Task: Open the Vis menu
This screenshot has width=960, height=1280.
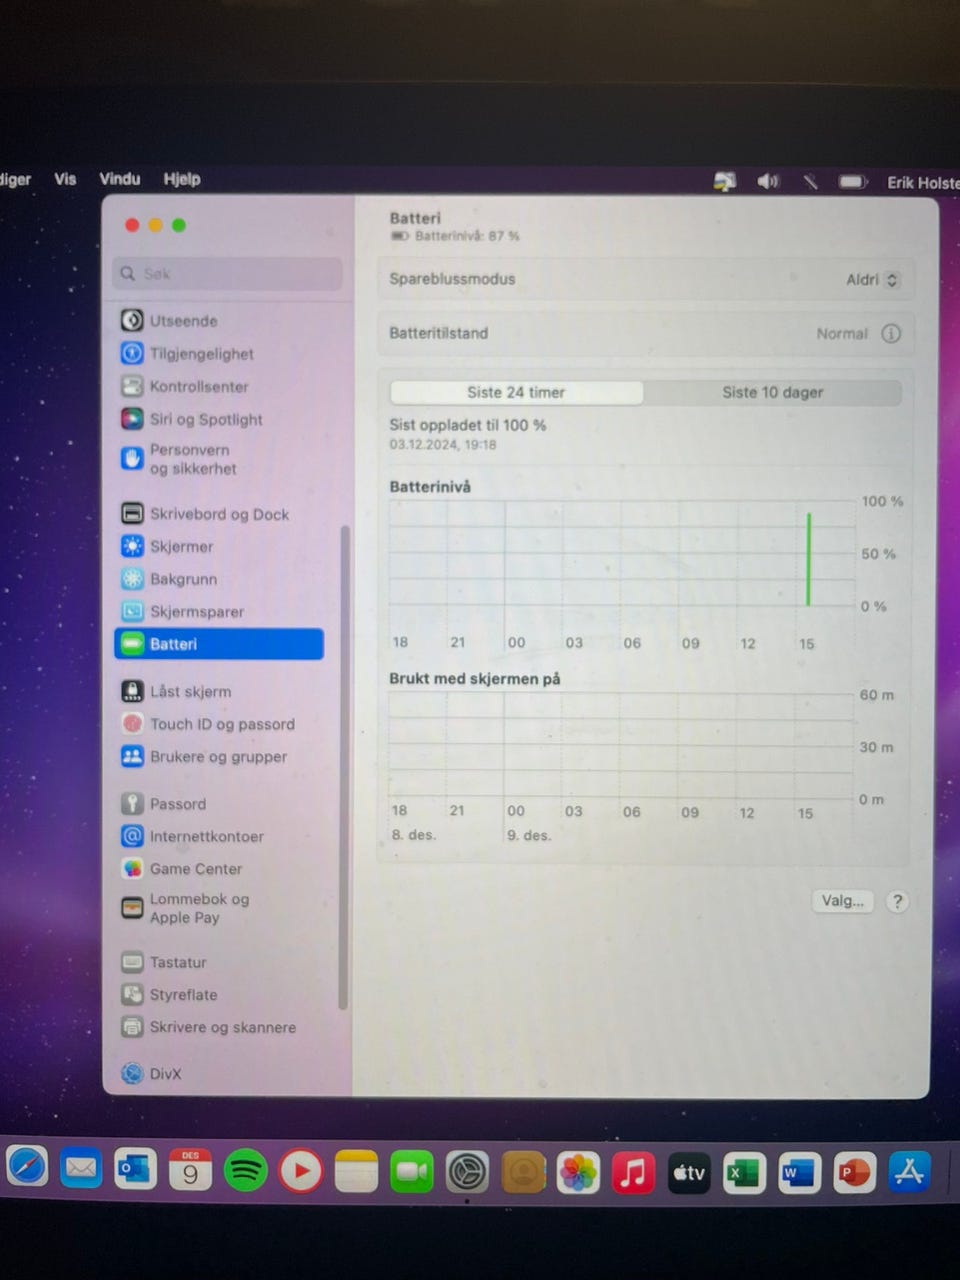Action: [65, 179]
